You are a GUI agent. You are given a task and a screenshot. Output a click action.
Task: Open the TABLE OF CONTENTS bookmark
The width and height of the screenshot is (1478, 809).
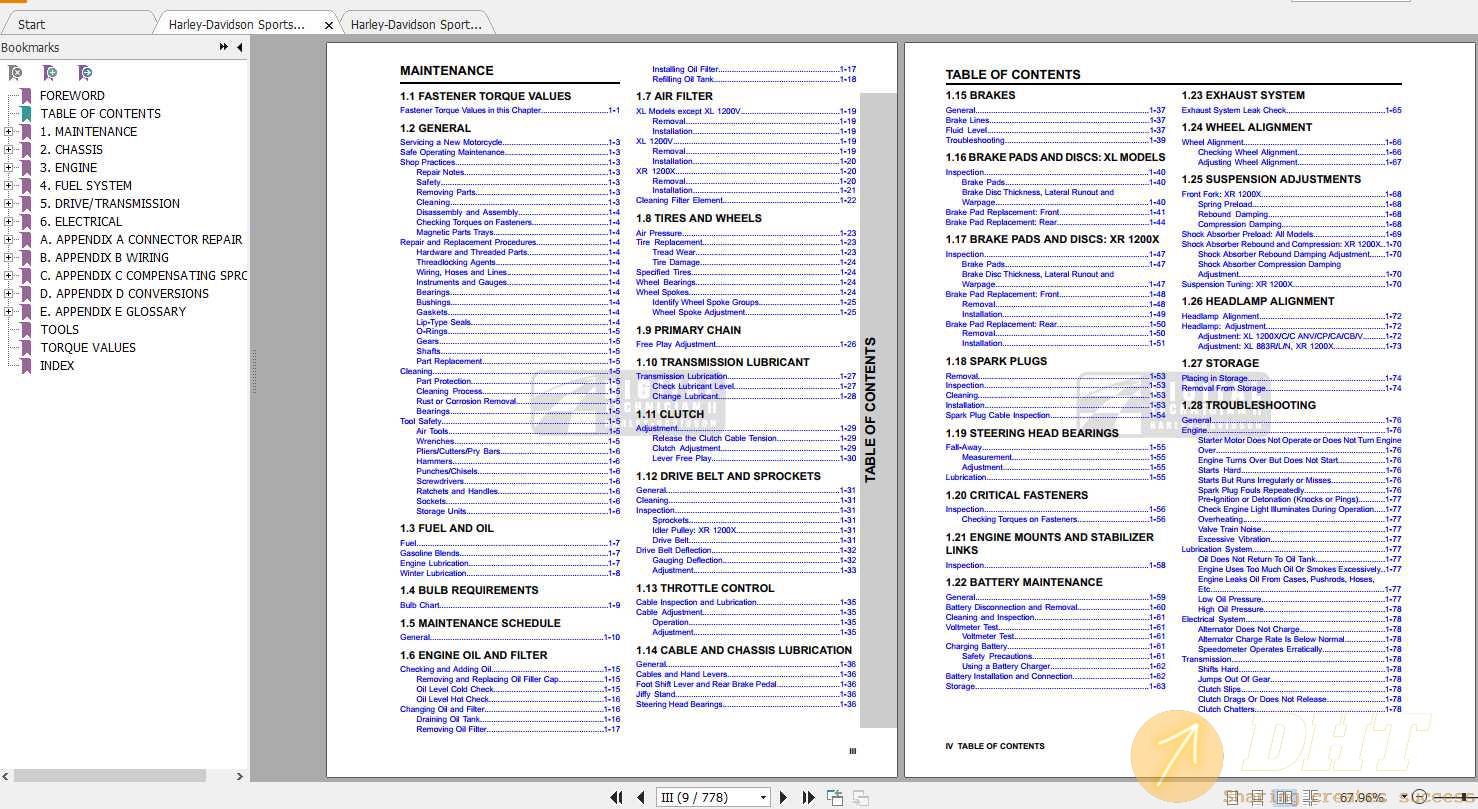click(x=100, y=114)
